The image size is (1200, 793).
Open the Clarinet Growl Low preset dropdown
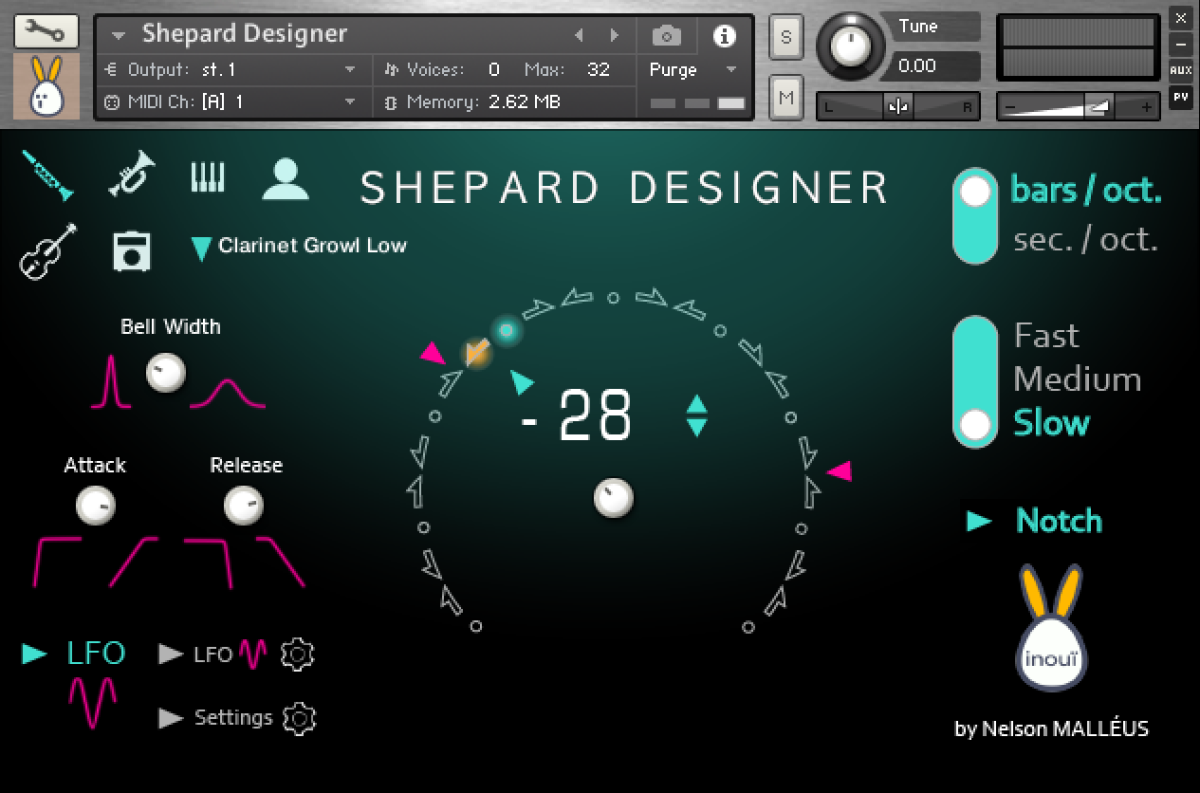coord(302,246)
